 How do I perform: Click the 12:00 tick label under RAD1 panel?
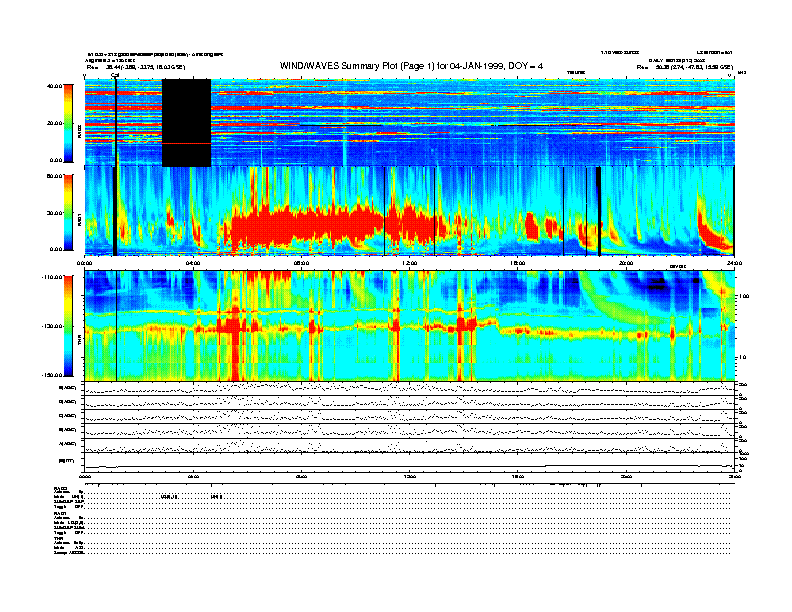(x=410, y=263)
